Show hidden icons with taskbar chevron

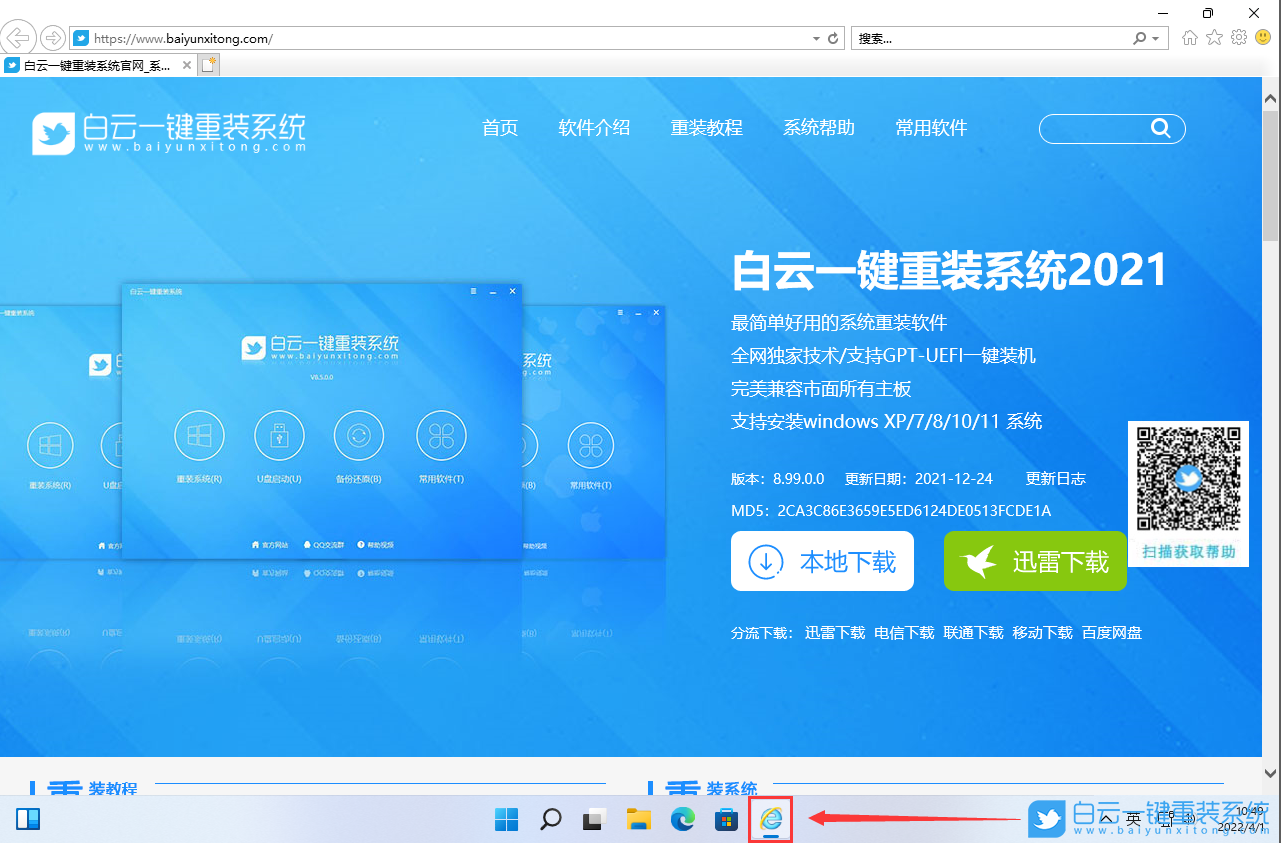tap(1105, 817)
